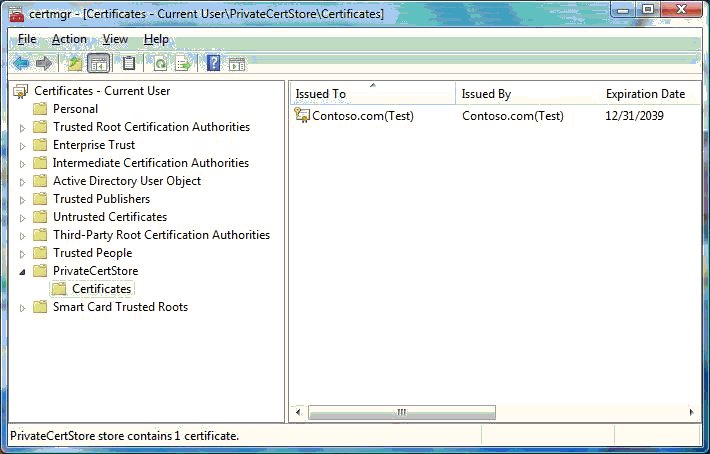Sort by Issued To column header
Screen dimensions: 710x454
pos(373,93)
